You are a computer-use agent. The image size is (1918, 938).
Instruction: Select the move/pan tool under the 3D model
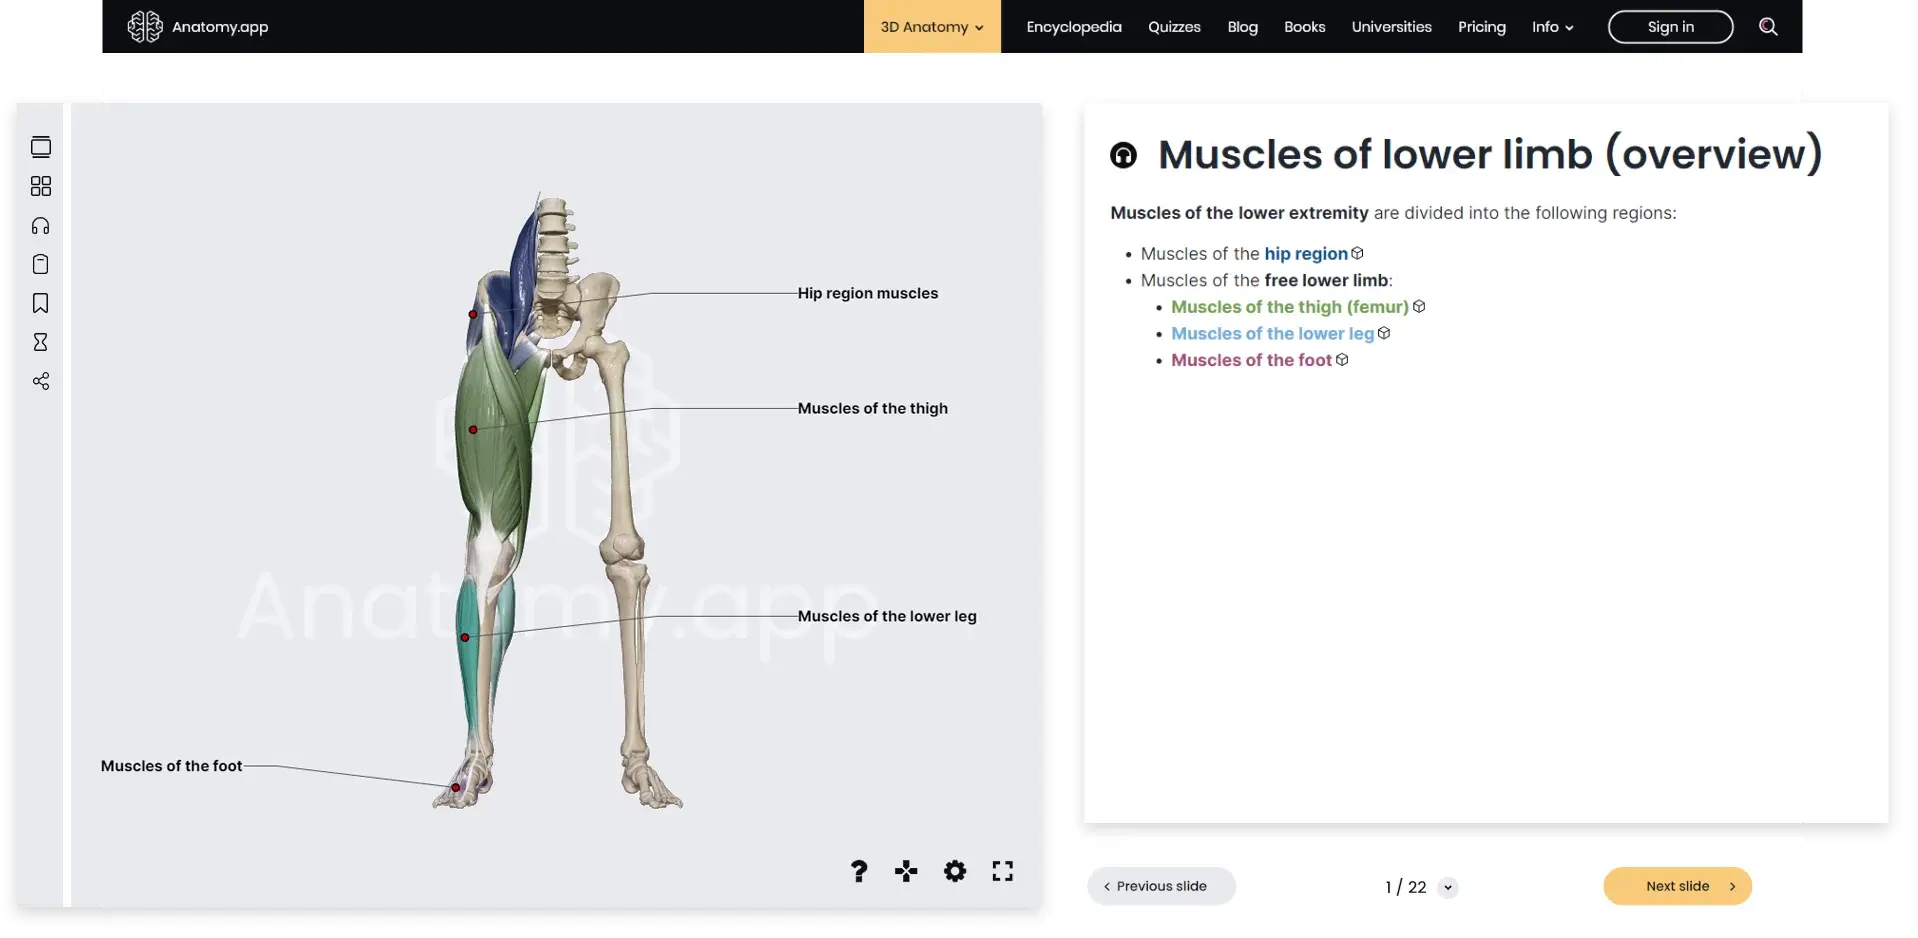coord(905,871)
